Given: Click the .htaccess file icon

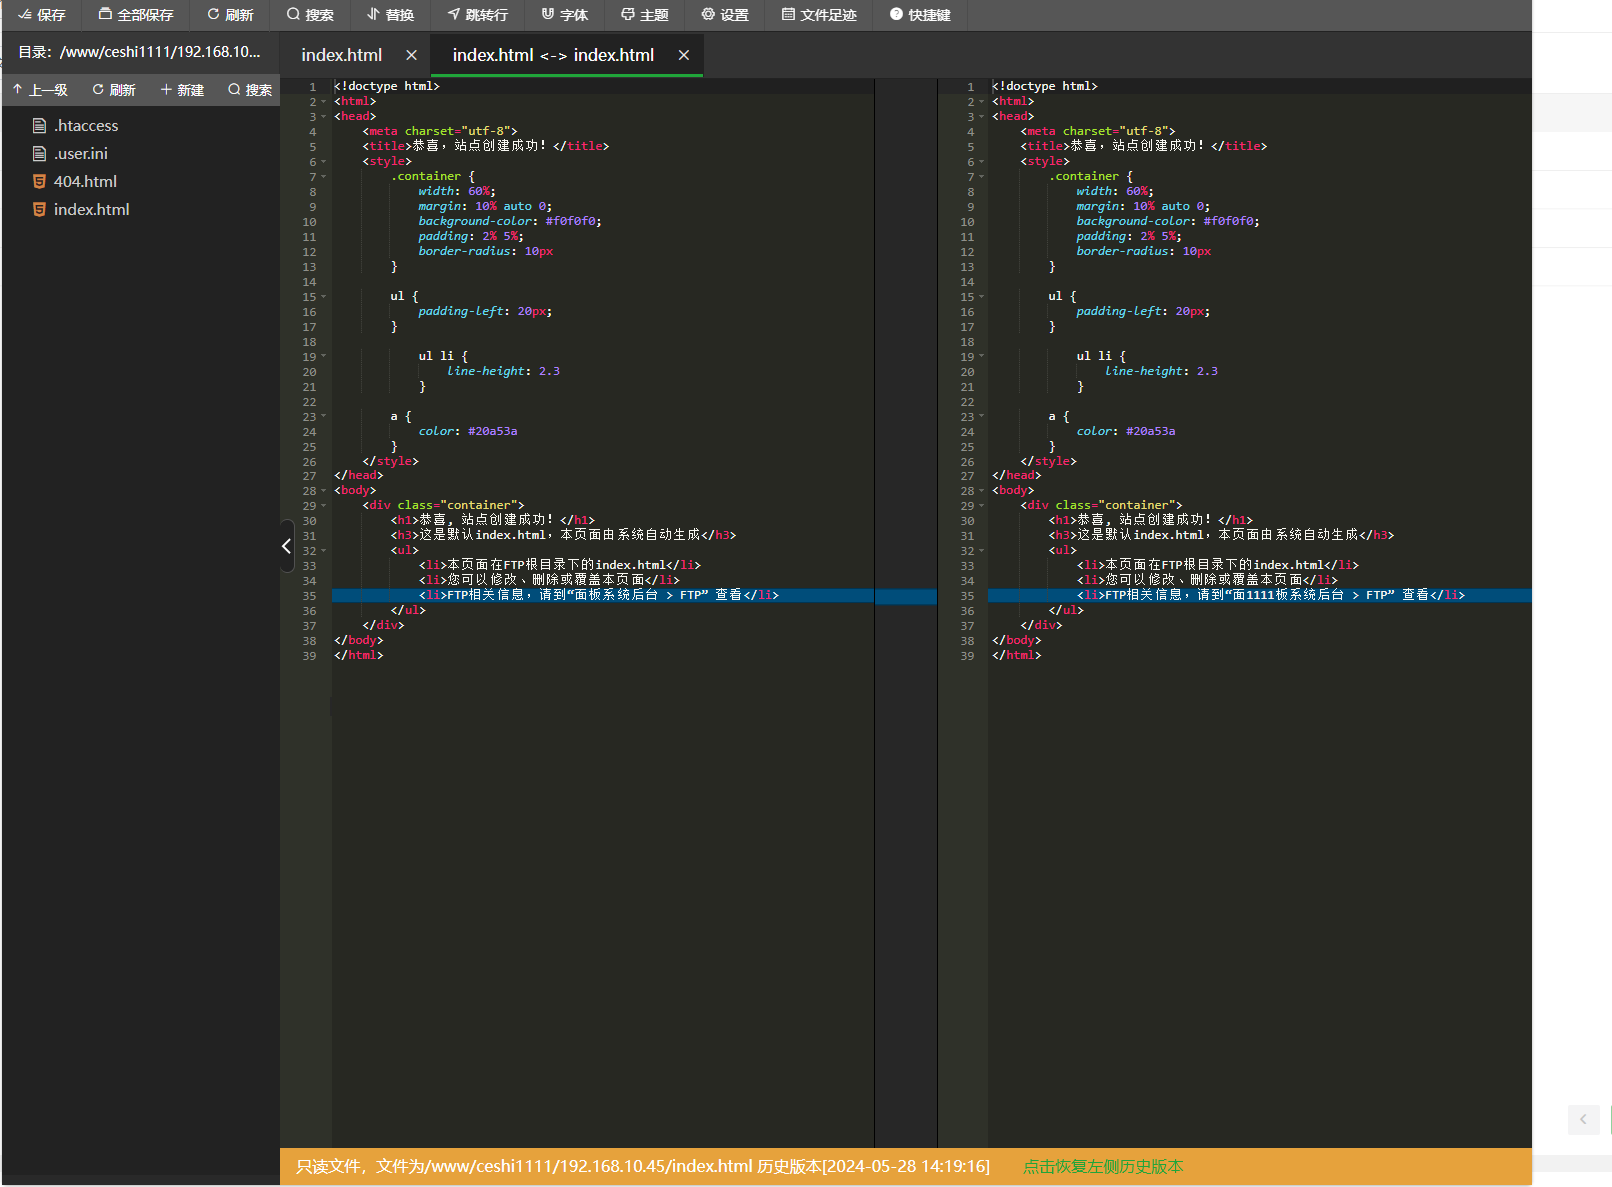Looking at the screenshot, I should tap(39, 125).
